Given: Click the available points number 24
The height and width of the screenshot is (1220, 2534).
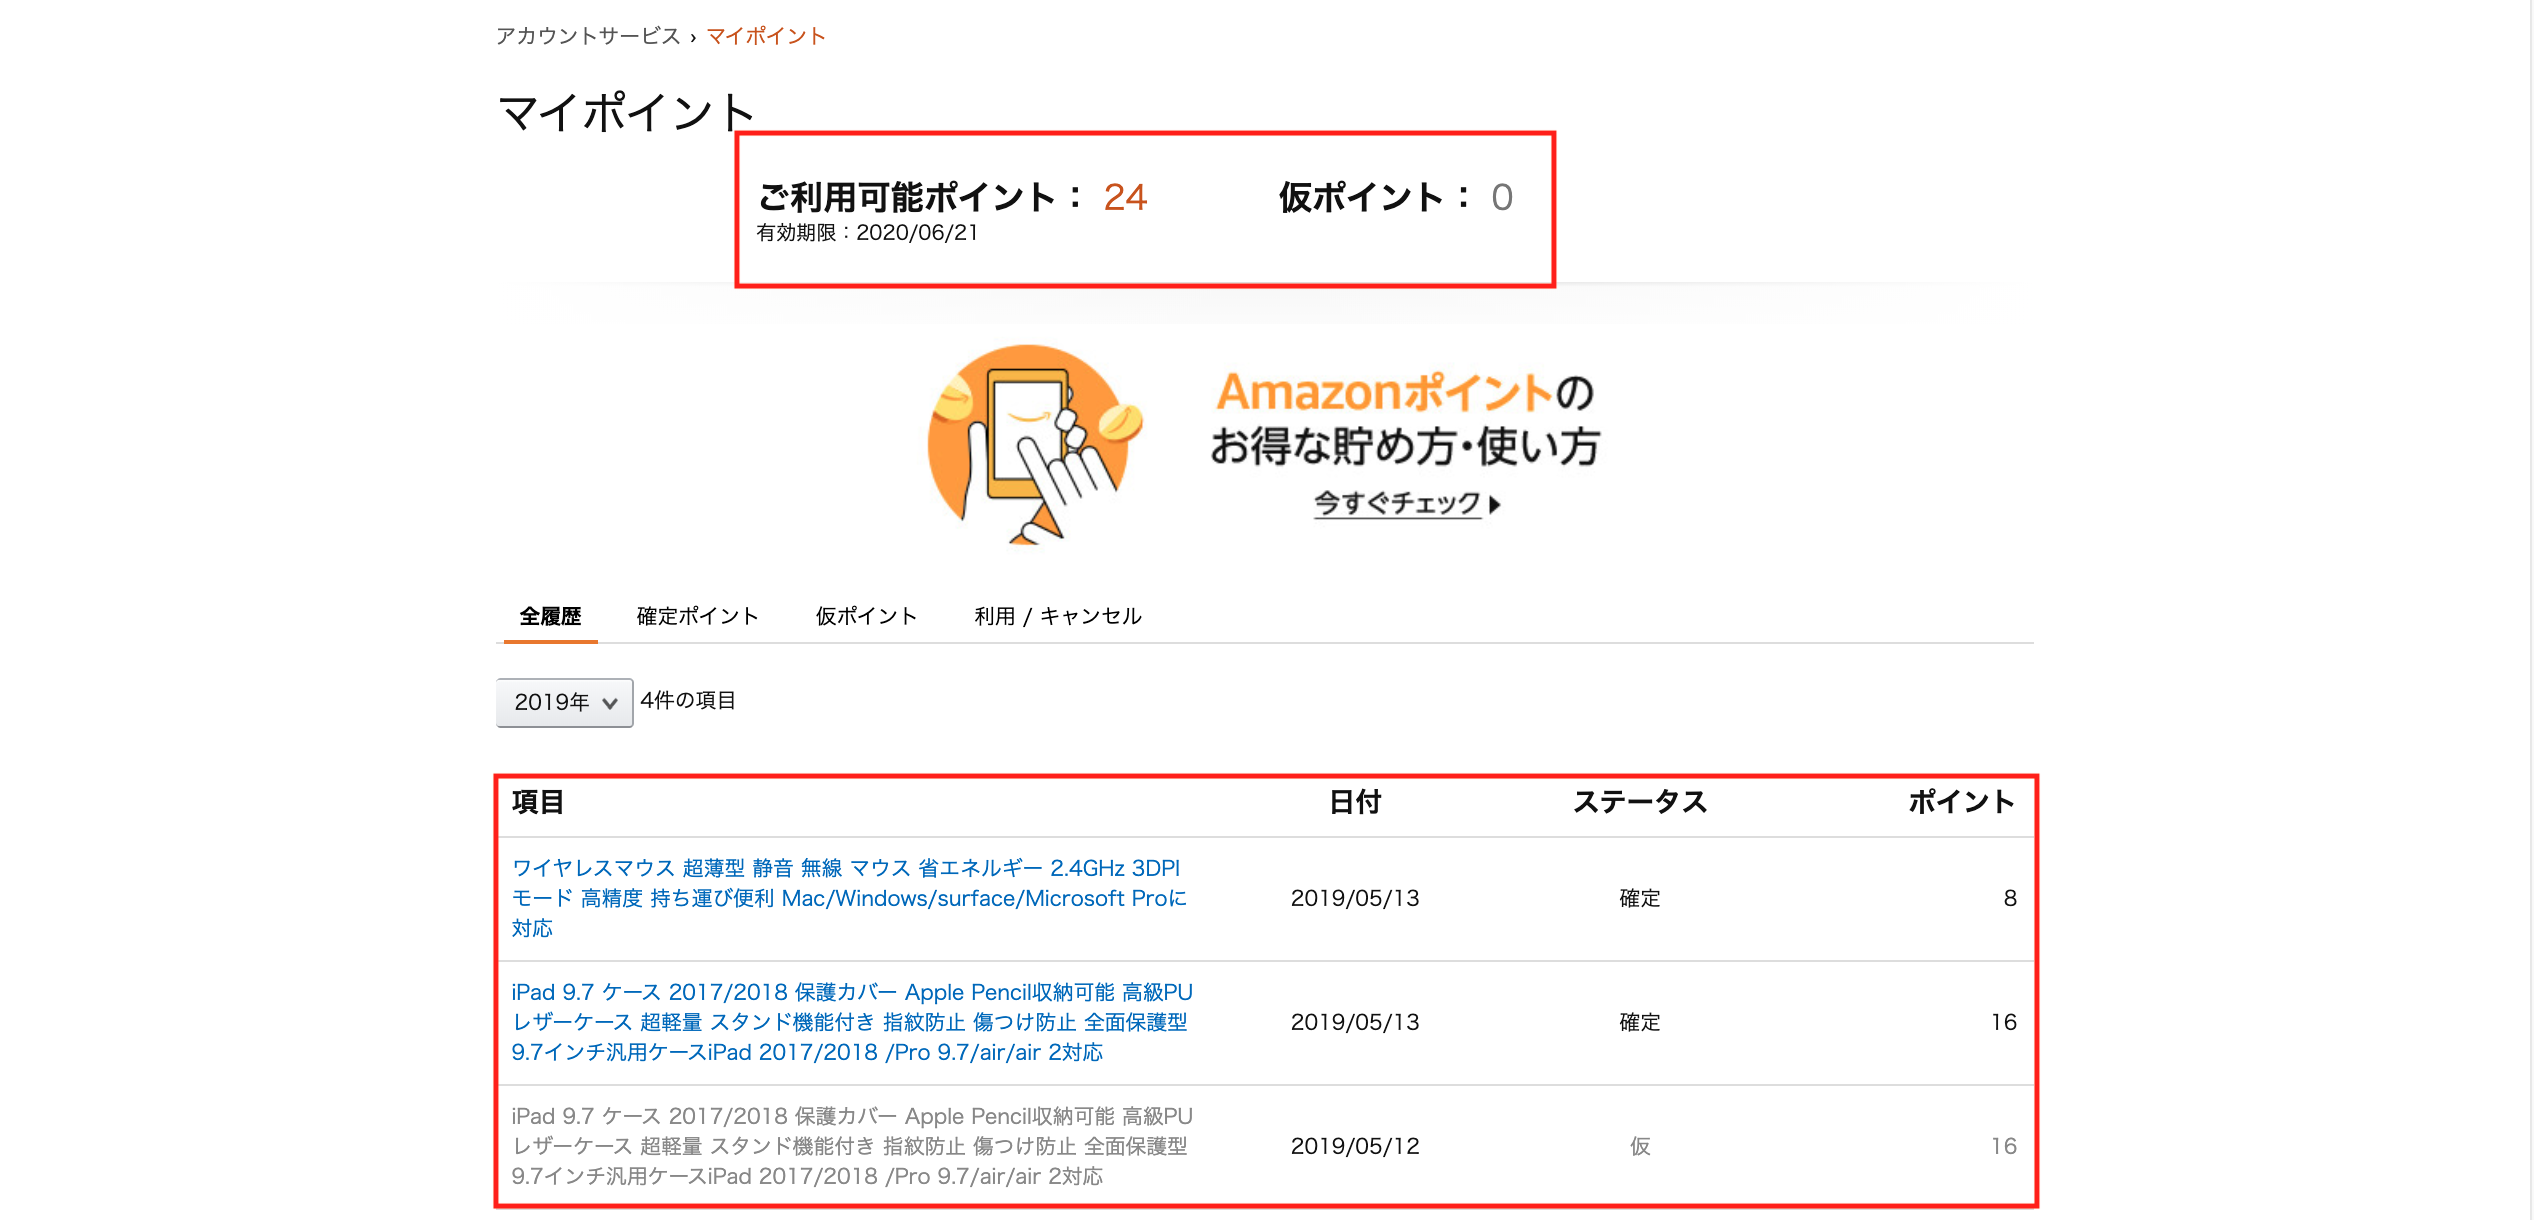Looking at the screenshot, I should coord(1125,197).
